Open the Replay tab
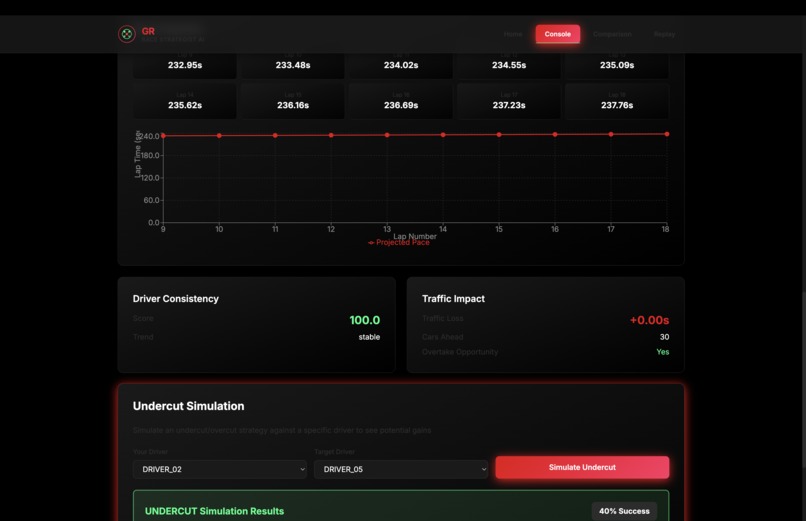The height and width of the screenshot is (521, 806). [x=664, y=34]
